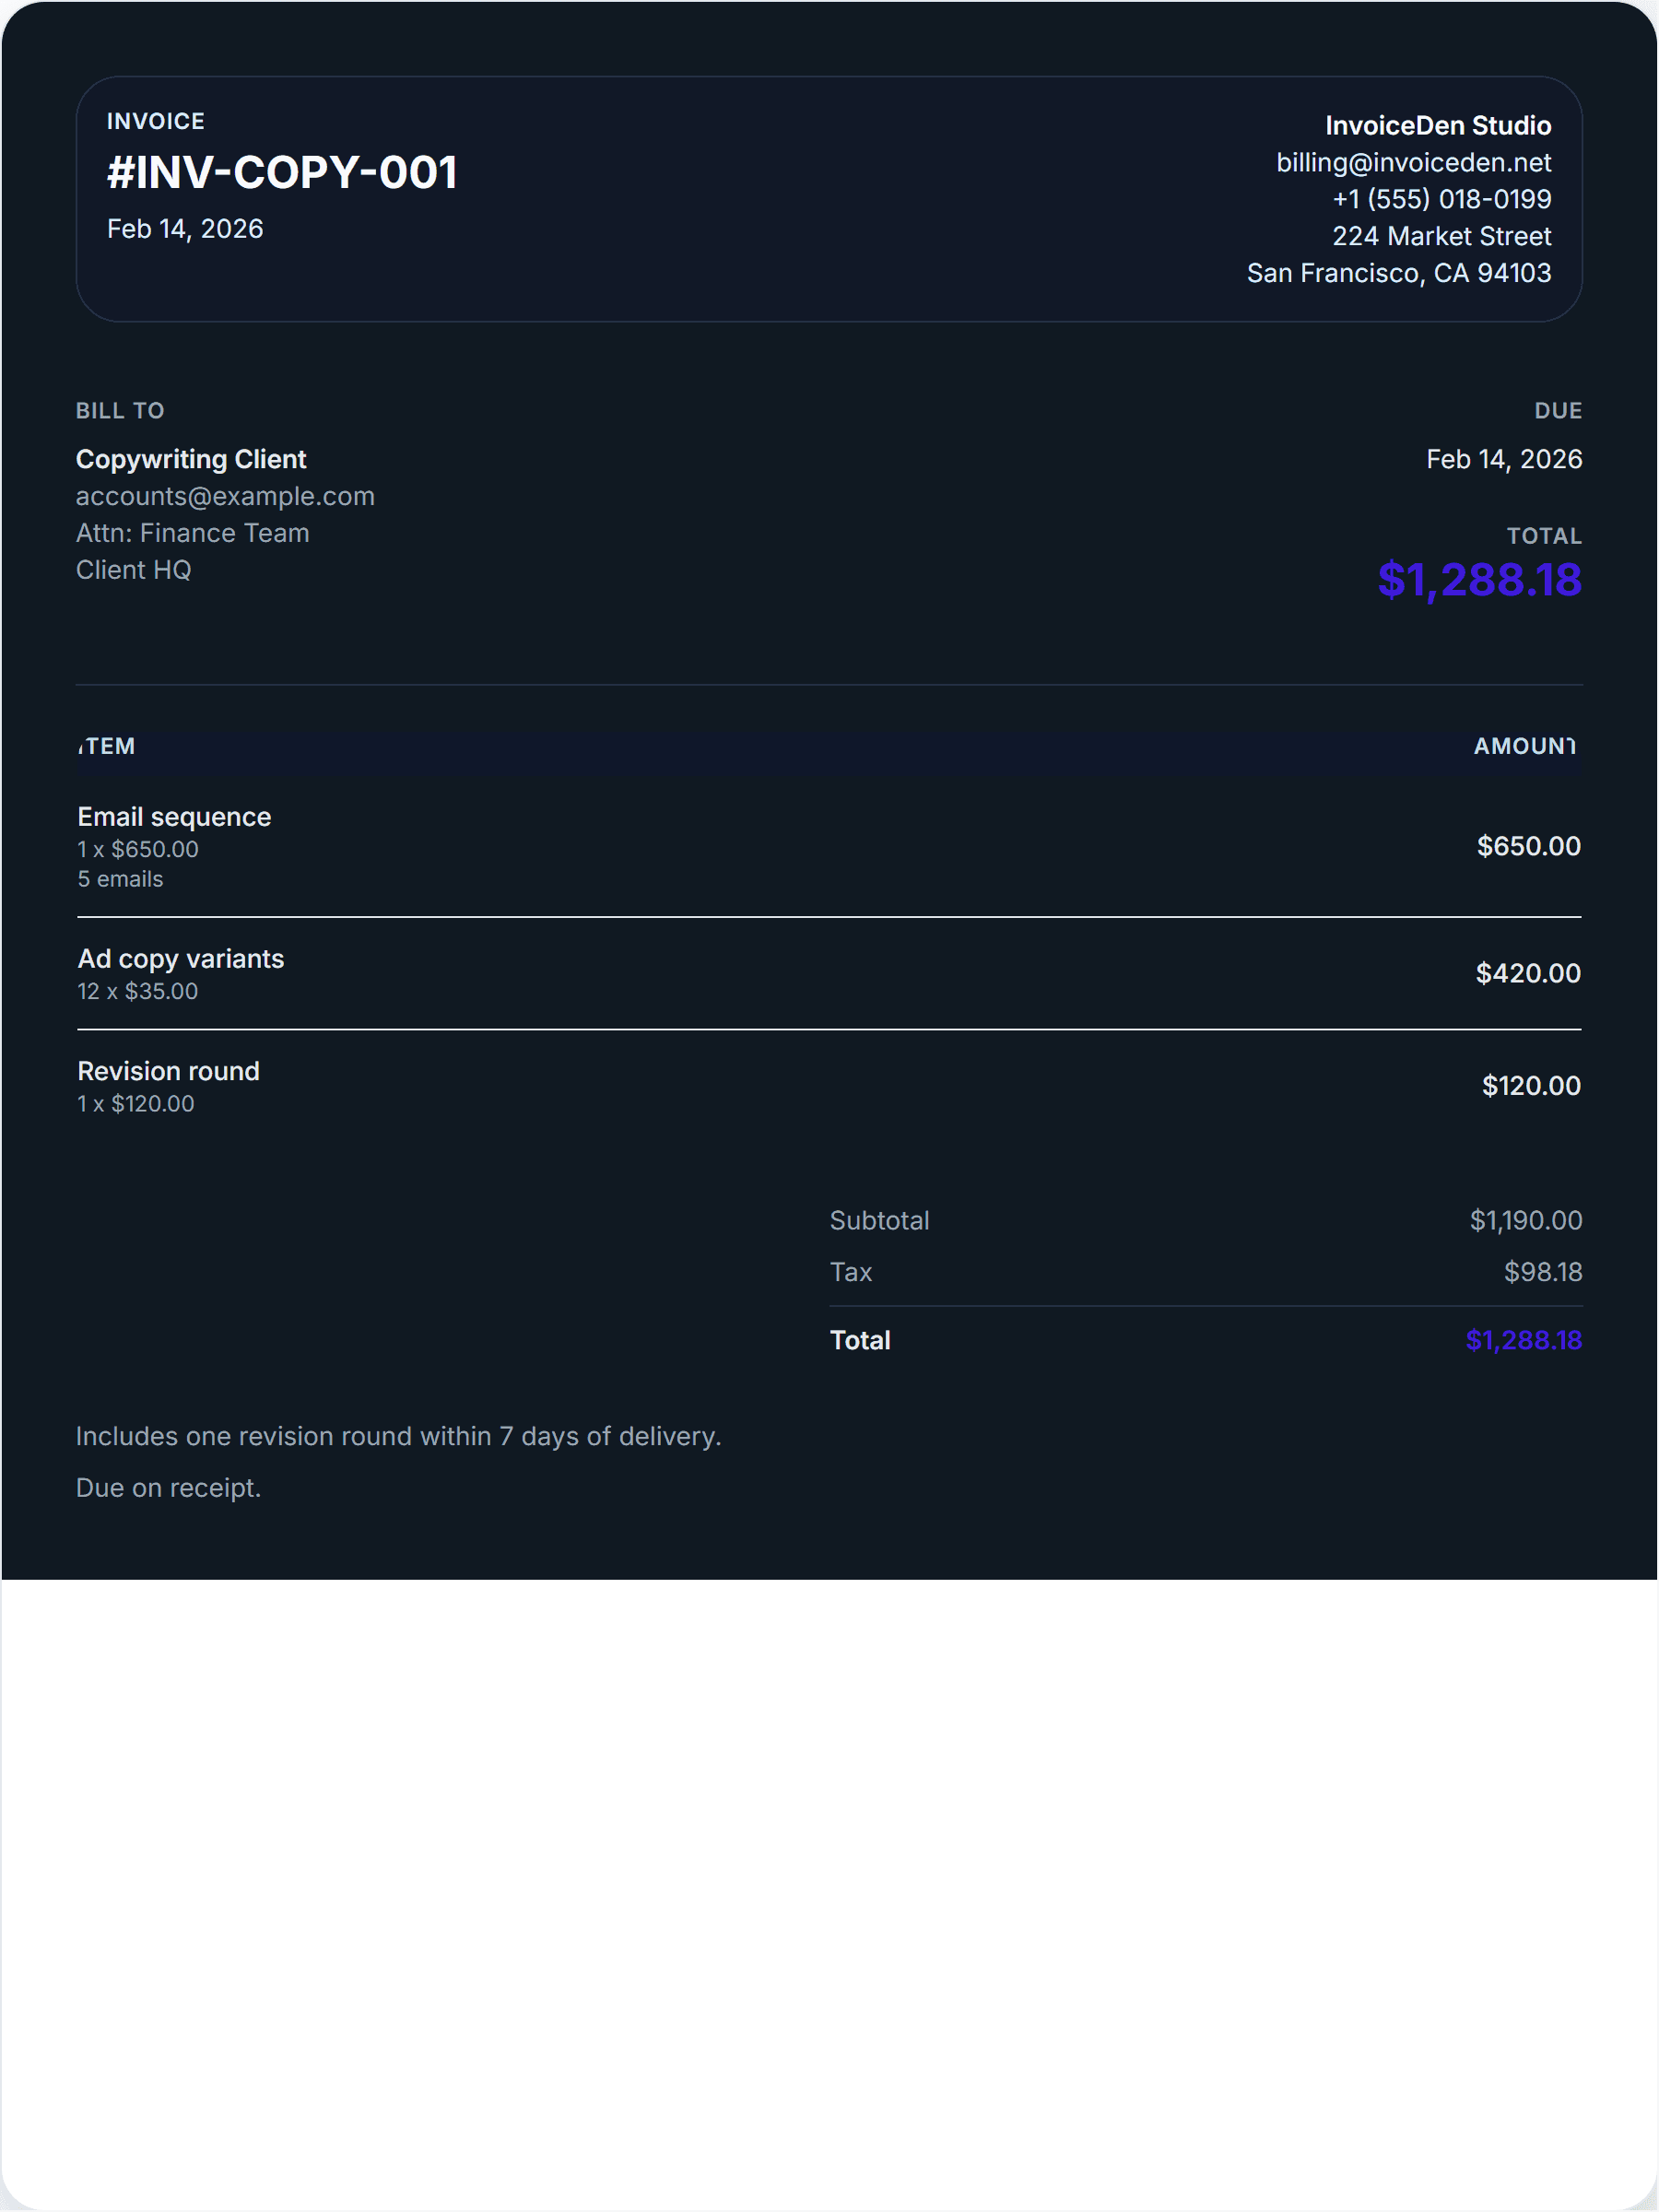Viewport: 1659px width, 2212px height.
Task: Click the large purple $1,288.18 total
Action: (1479, 580)
